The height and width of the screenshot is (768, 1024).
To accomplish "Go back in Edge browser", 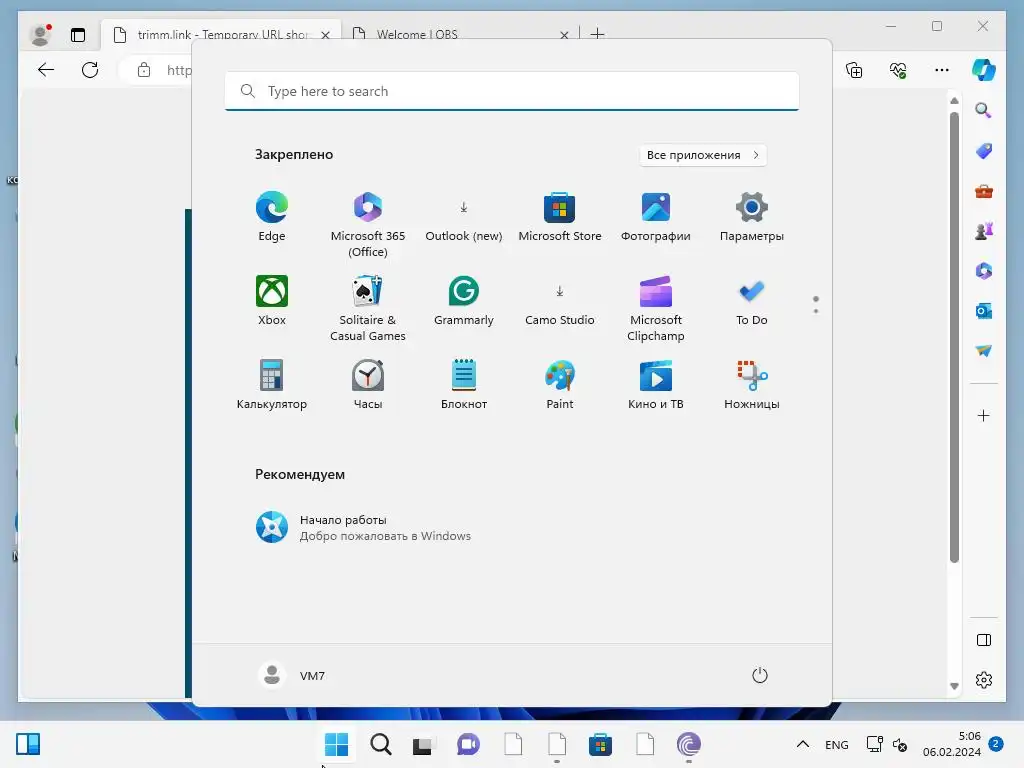I will pos(46,70).
